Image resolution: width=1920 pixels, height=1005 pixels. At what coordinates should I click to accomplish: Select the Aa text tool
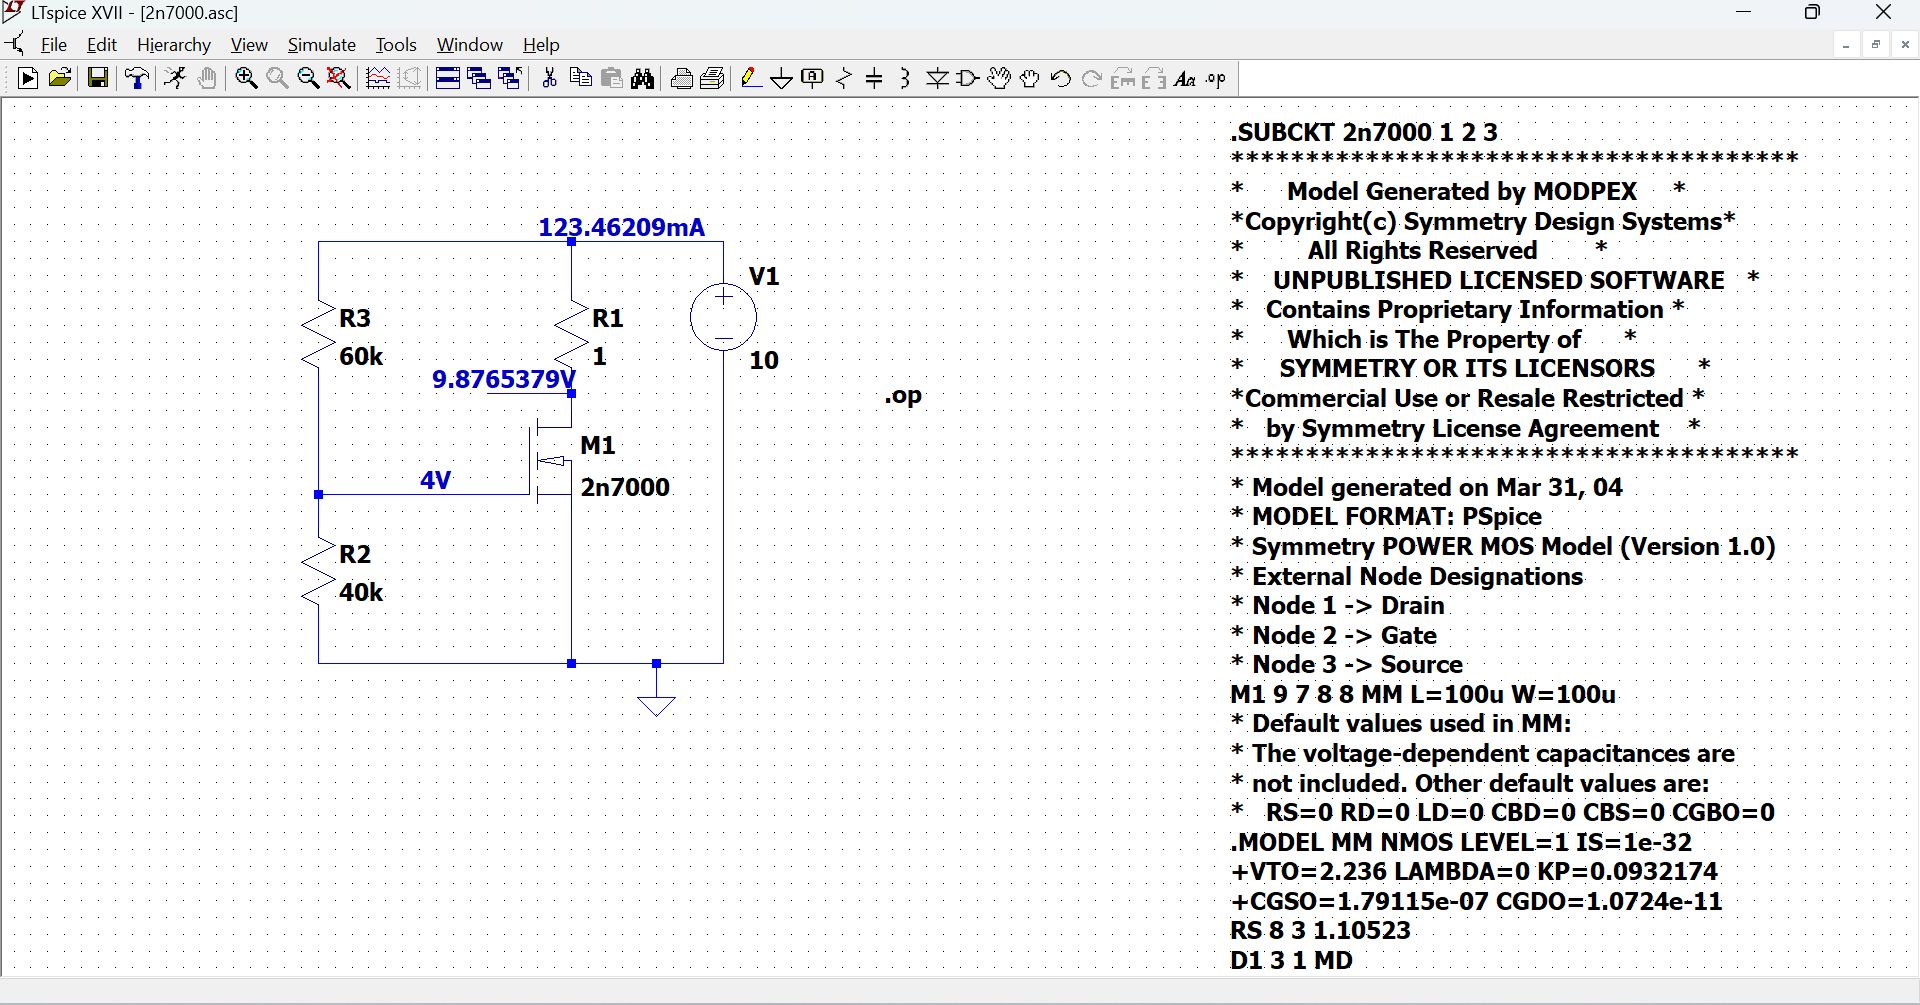tap(1185, 79)
